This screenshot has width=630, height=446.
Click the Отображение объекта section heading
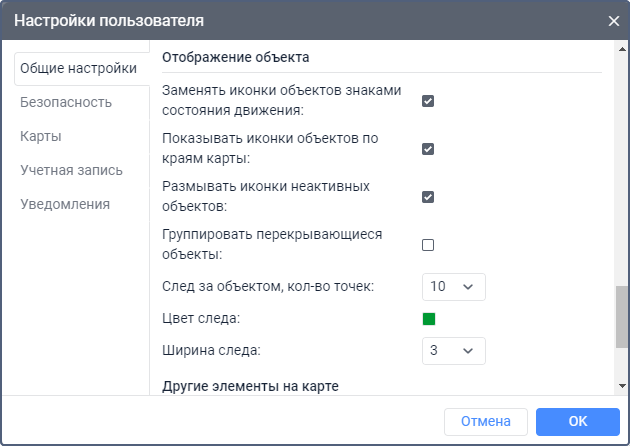tap(236, 57)
